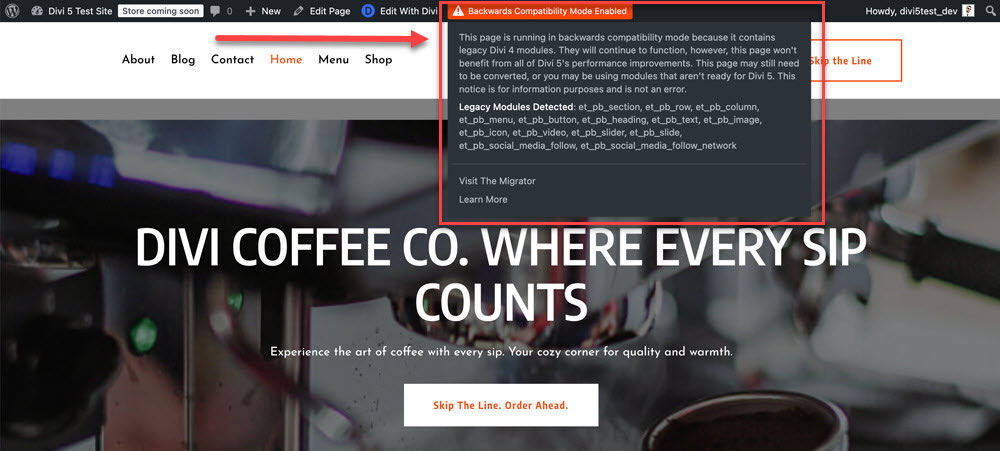This screenshot has height=451, width=1000.
Task: Open Howdy, divi5test_dev account menu
Action: [919, 11]
